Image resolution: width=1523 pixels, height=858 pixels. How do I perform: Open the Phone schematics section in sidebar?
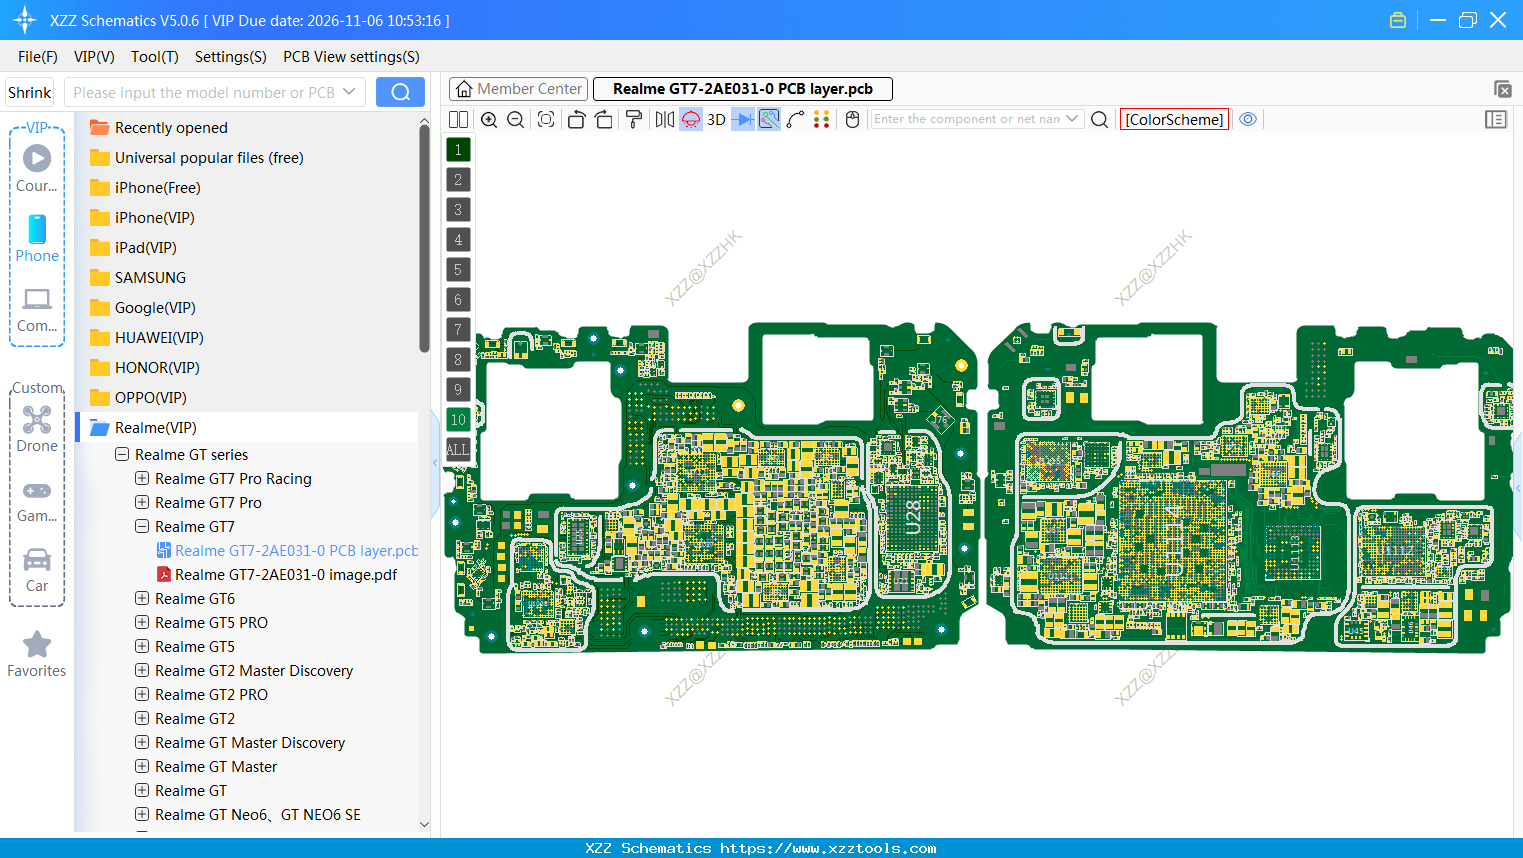click(36, 240)
